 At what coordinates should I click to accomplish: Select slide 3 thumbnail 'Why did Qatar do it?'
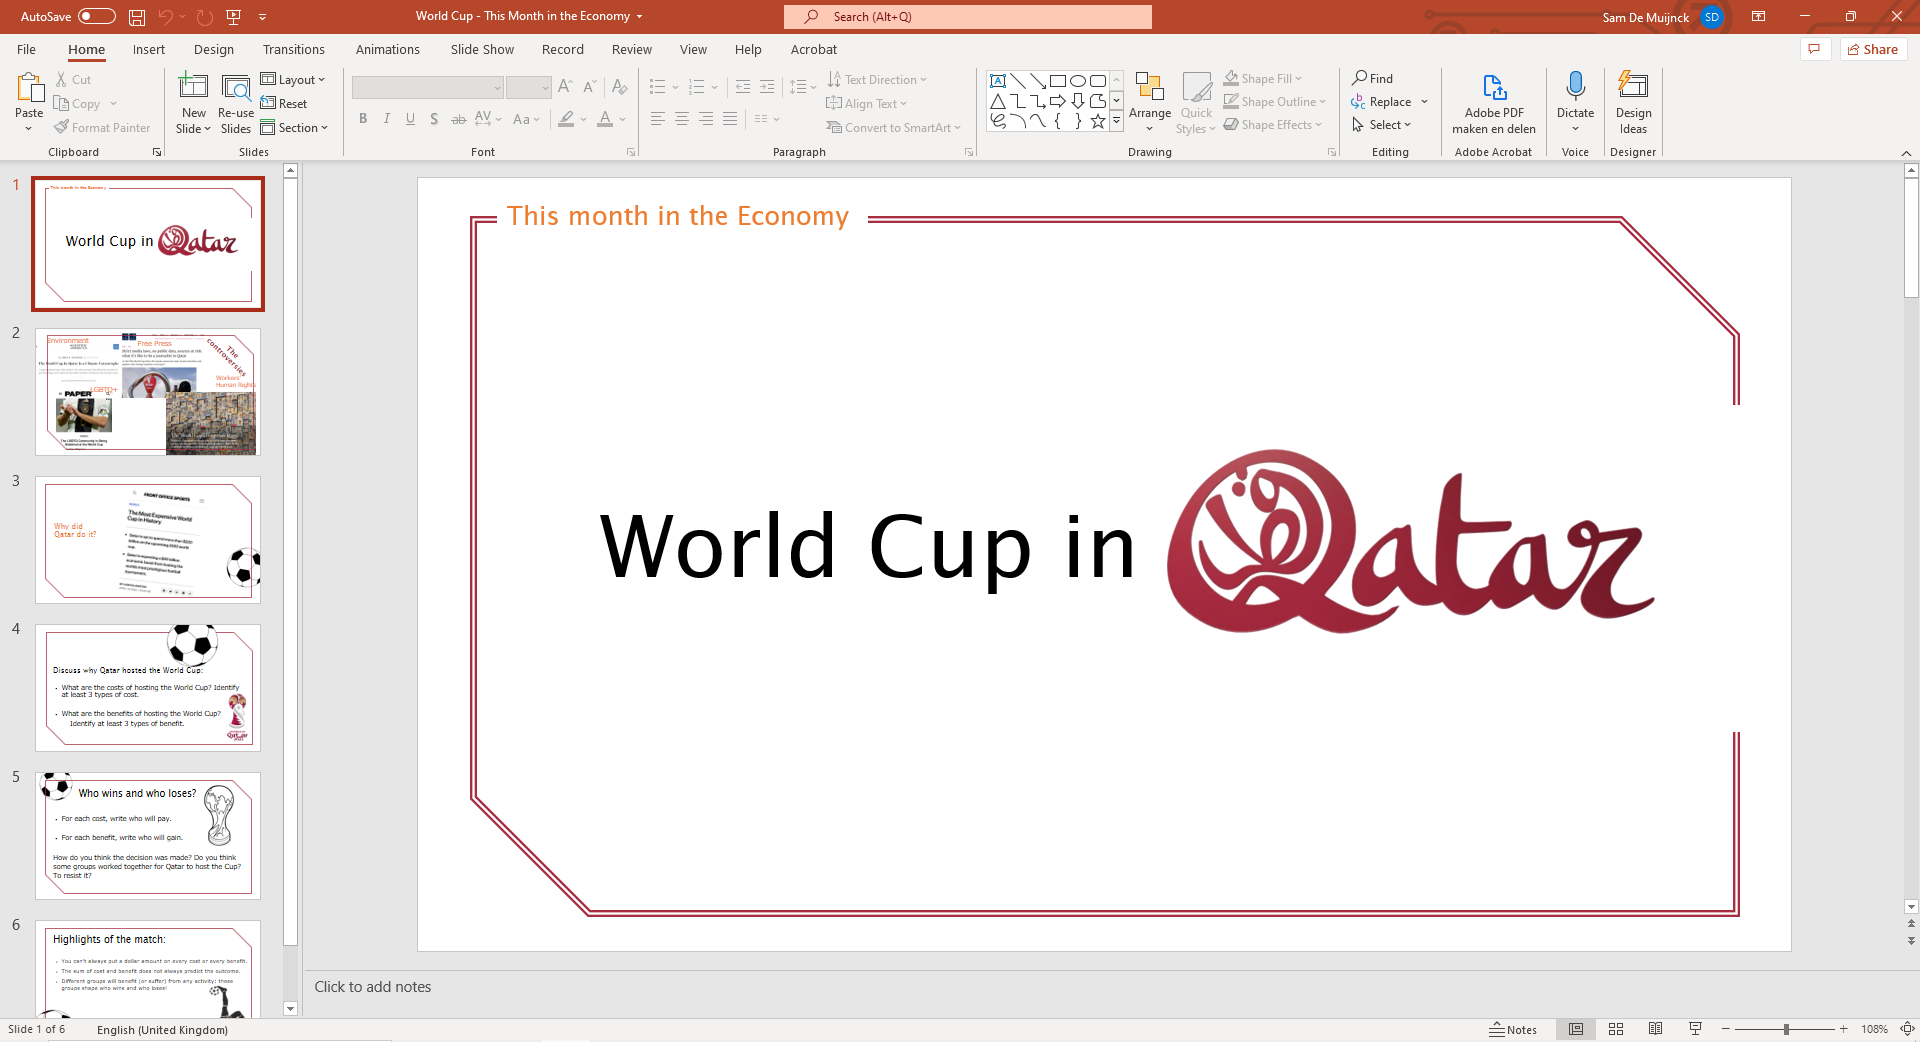pos(148,540)
